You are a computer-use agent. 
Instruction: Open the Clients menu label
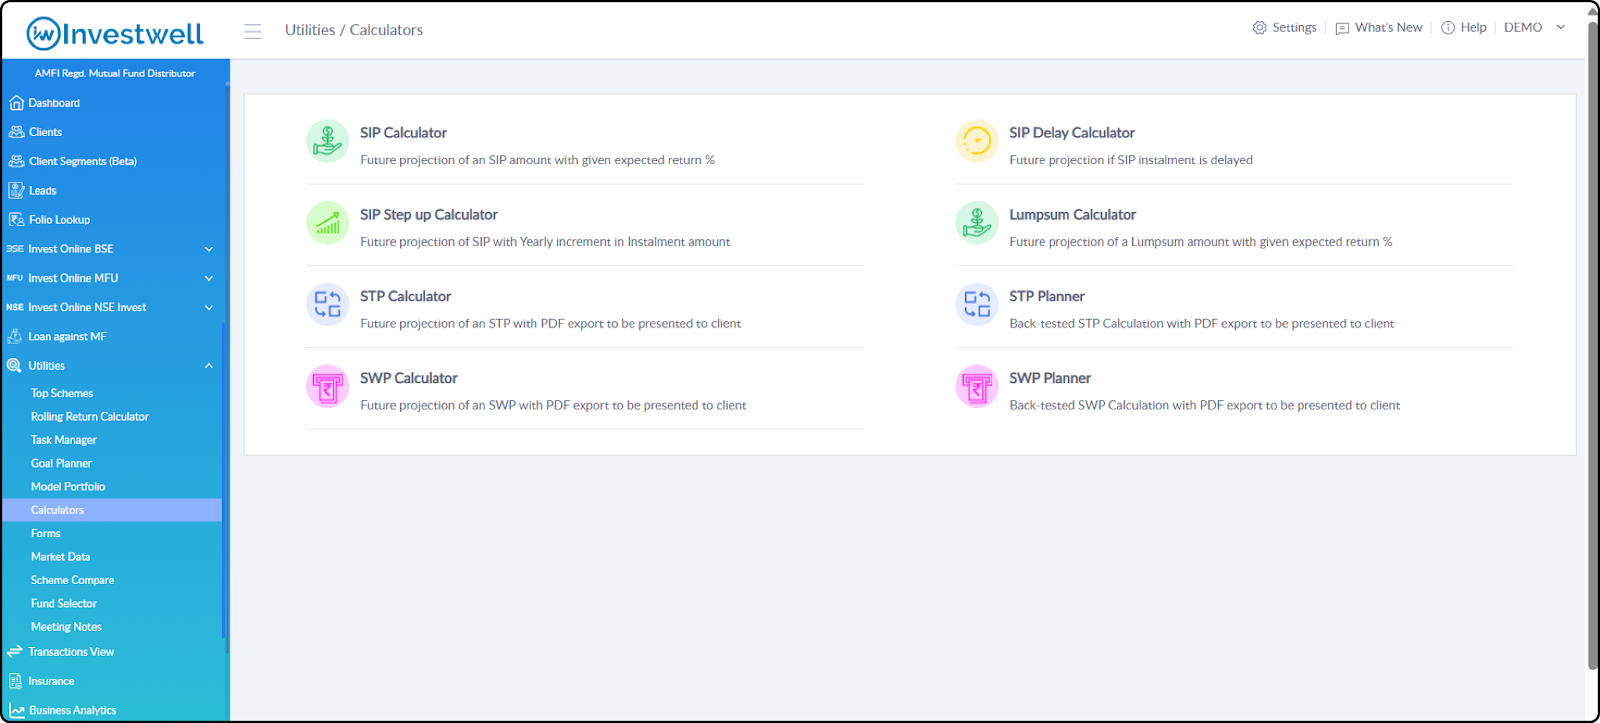(x=45, y=132)
